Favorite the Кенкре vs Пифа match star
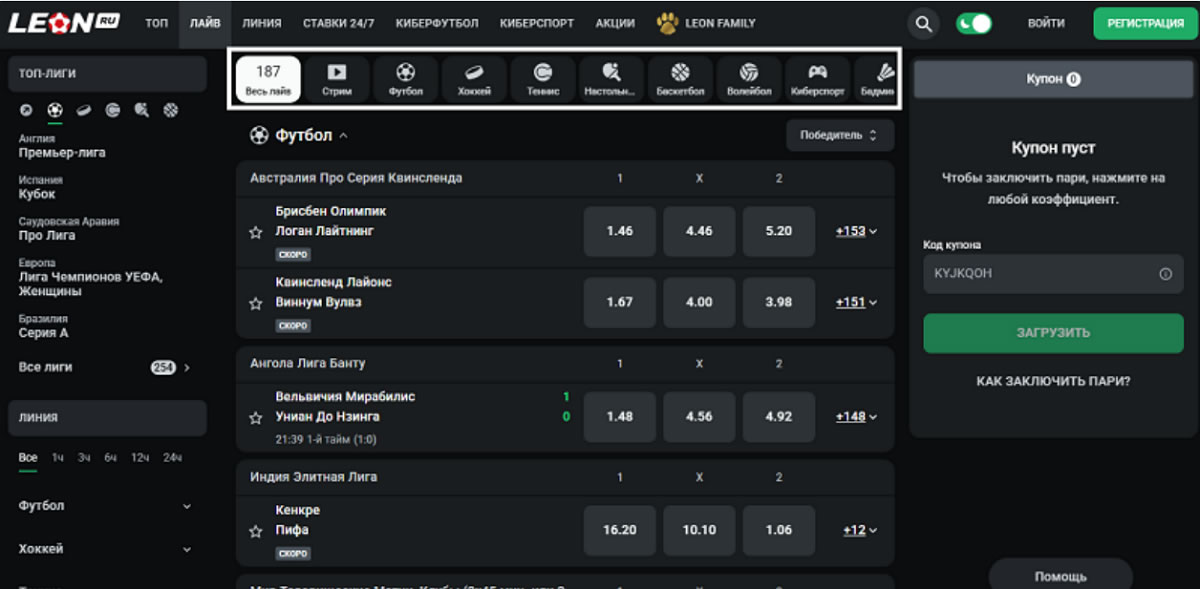This screenshot has height=589, width=1200. [255, 531]
